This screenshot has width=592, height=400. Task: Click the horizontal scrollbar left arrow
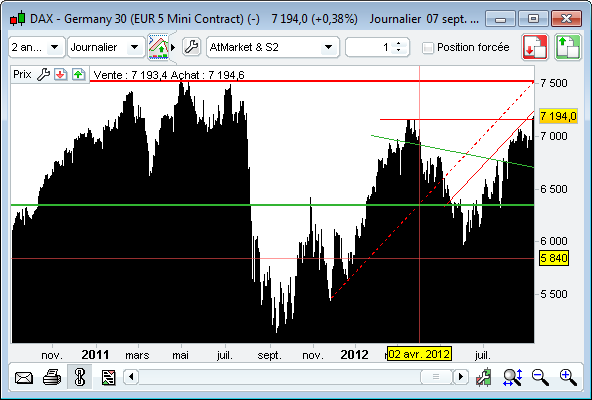[131, 377]
